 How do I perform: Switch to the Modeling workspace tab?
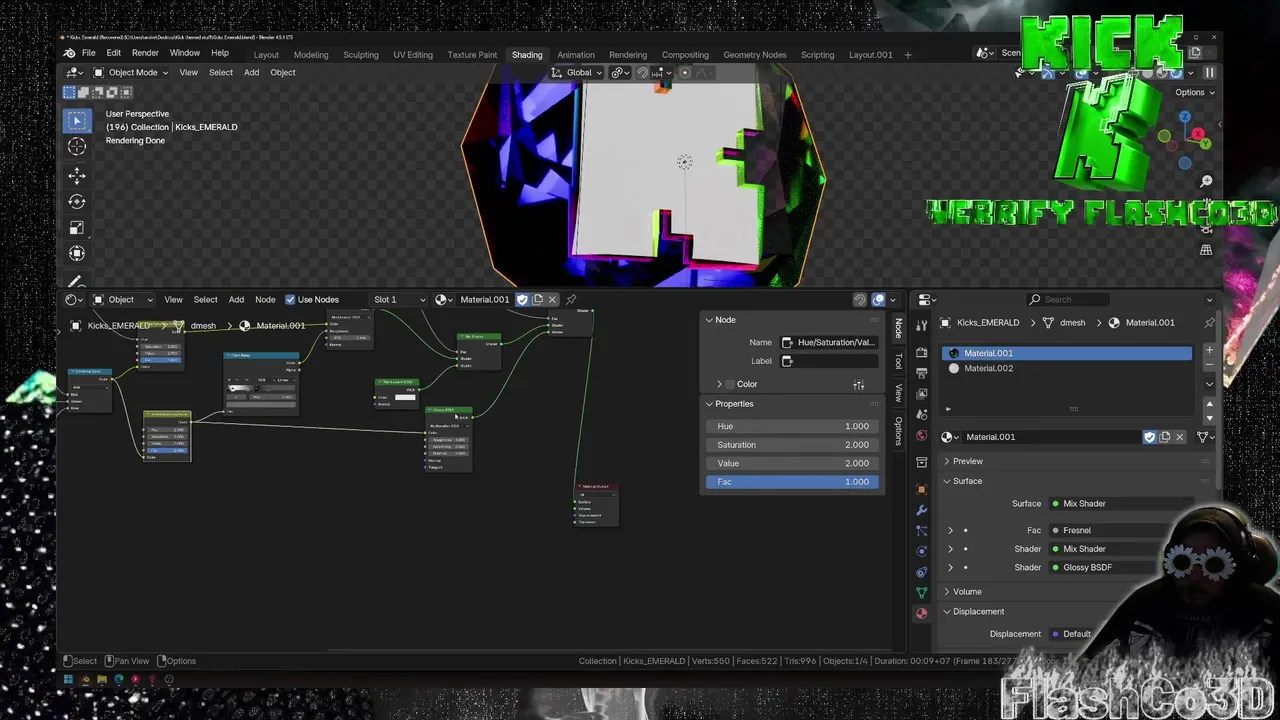pos(311,55)
